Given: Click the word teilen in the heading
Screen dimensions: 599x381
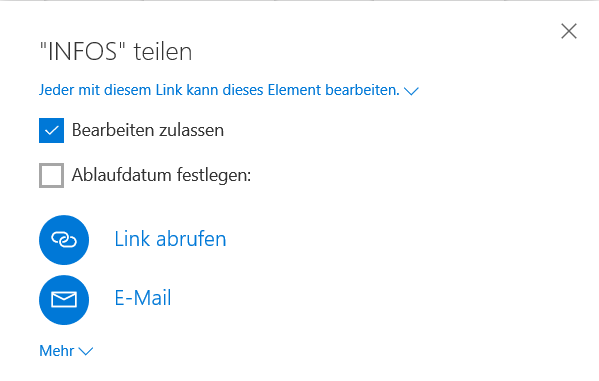Looking at the screenshot, I should [x=163, y=52].
